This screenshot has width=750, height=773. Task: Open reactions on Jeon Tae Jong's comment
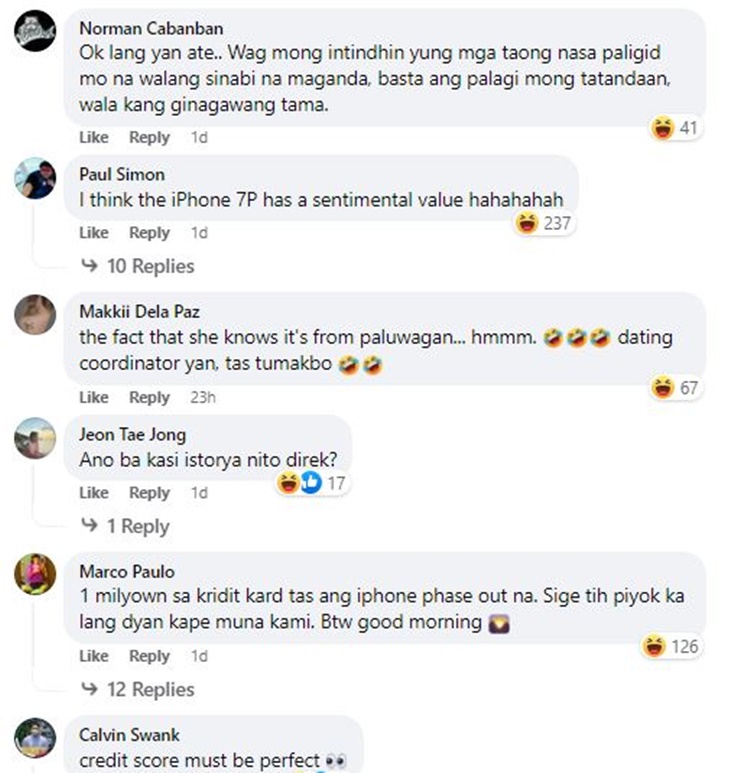click(x=312, y=483)
